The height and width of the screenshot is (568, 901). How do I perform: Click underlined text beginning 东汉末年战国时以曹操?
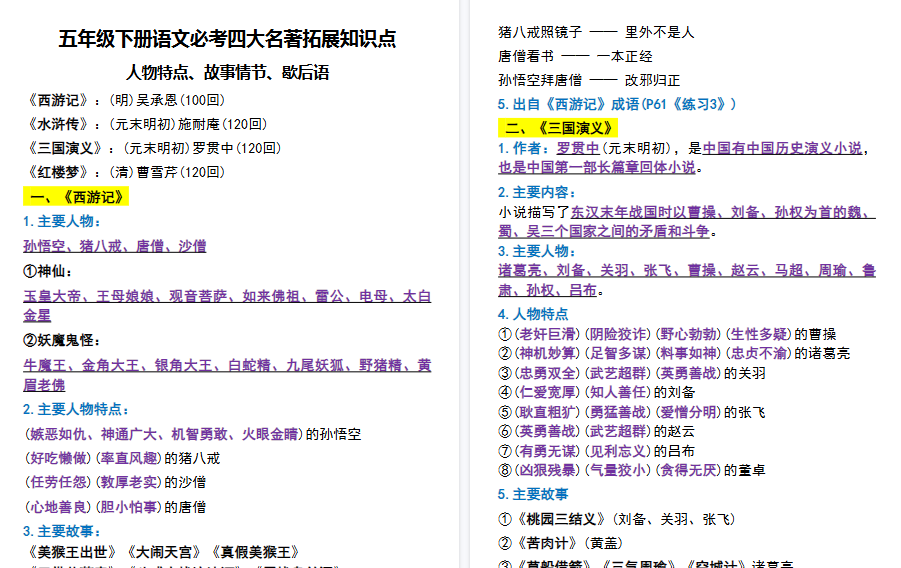[x=687, y=222]
